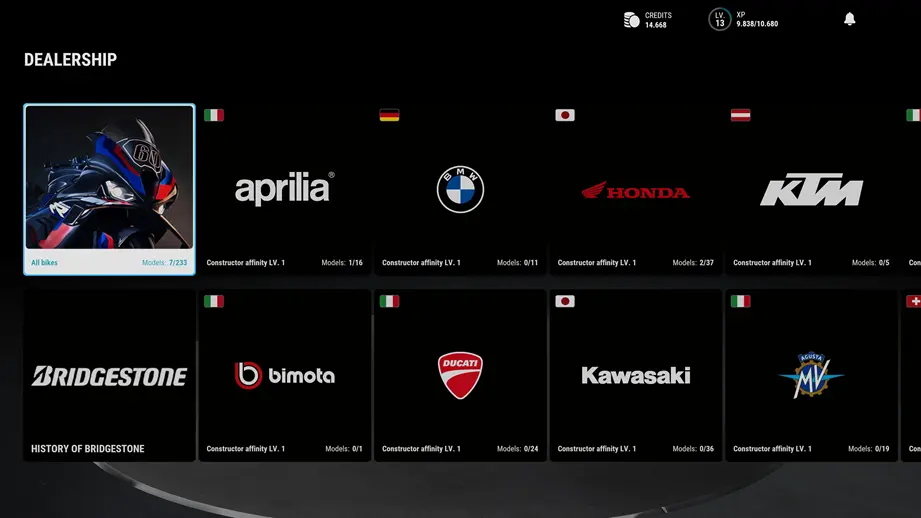Click Bimota 'Models: 0/1' count

tap(344, 449)
